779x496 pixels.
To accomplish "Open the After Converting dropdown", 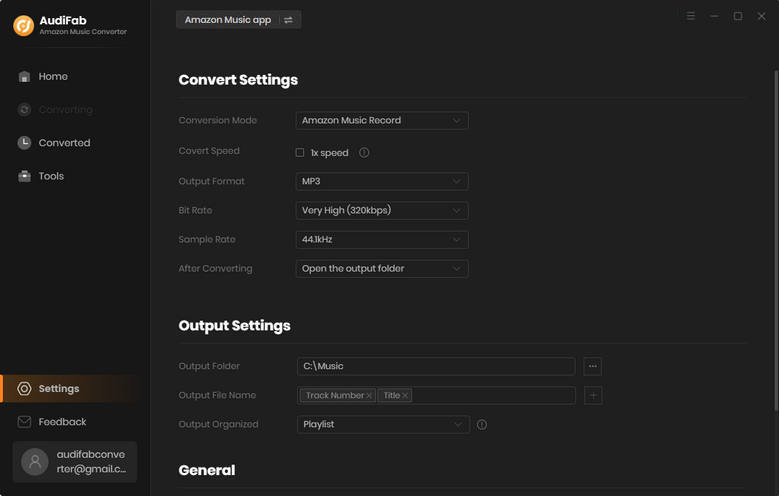I will pos(382,268).
